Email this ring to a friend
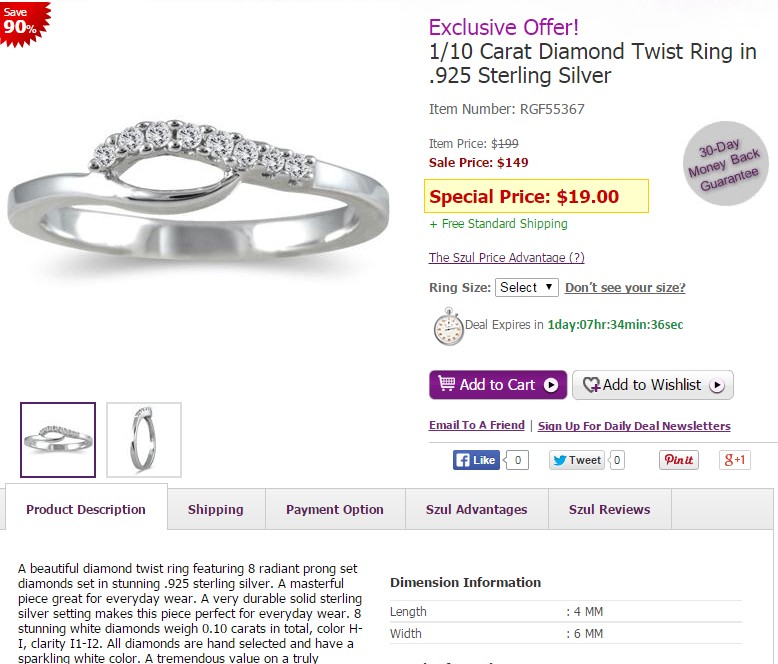The height and width of the screenshot is (664, 778). point(476,426)
